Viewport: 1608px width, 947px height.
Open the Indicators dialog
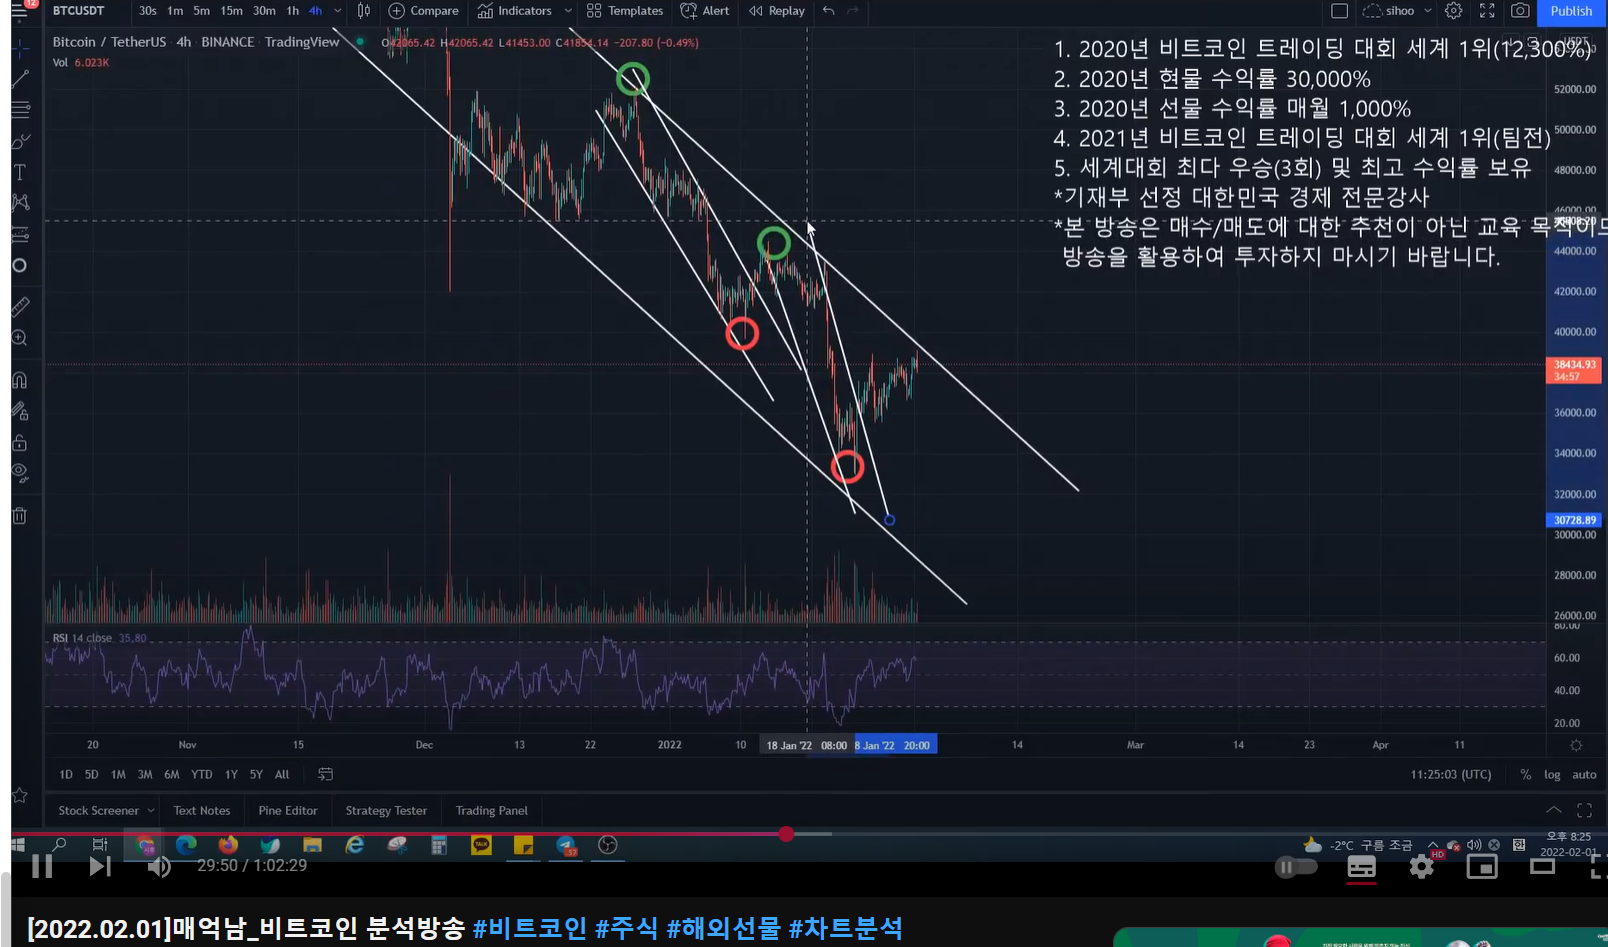click(515, 11)
